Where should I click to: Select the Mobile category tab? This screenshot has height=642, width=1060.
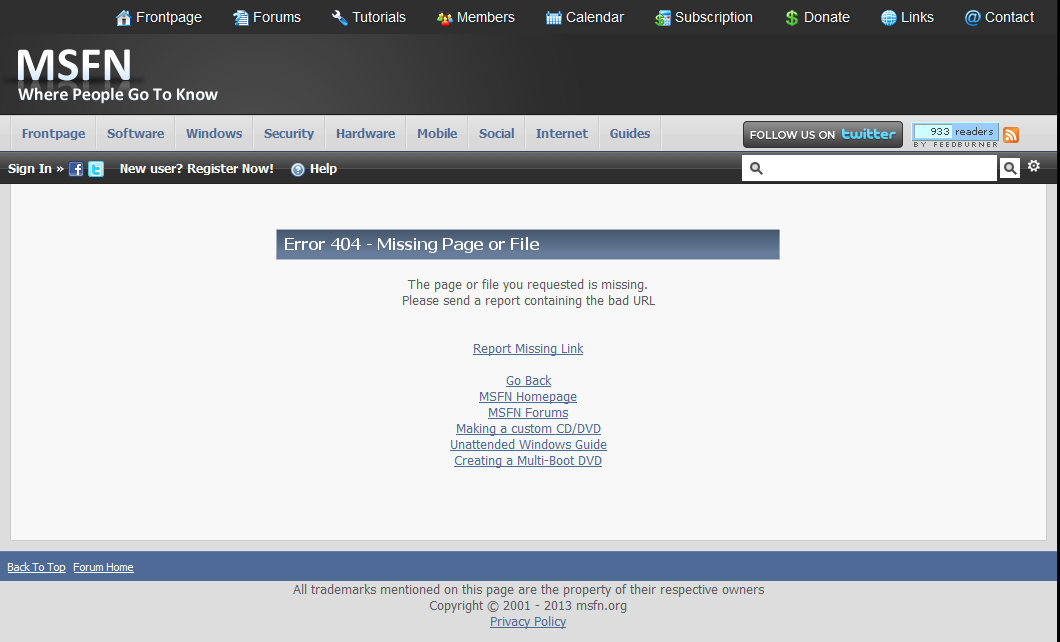coord(437,133)
